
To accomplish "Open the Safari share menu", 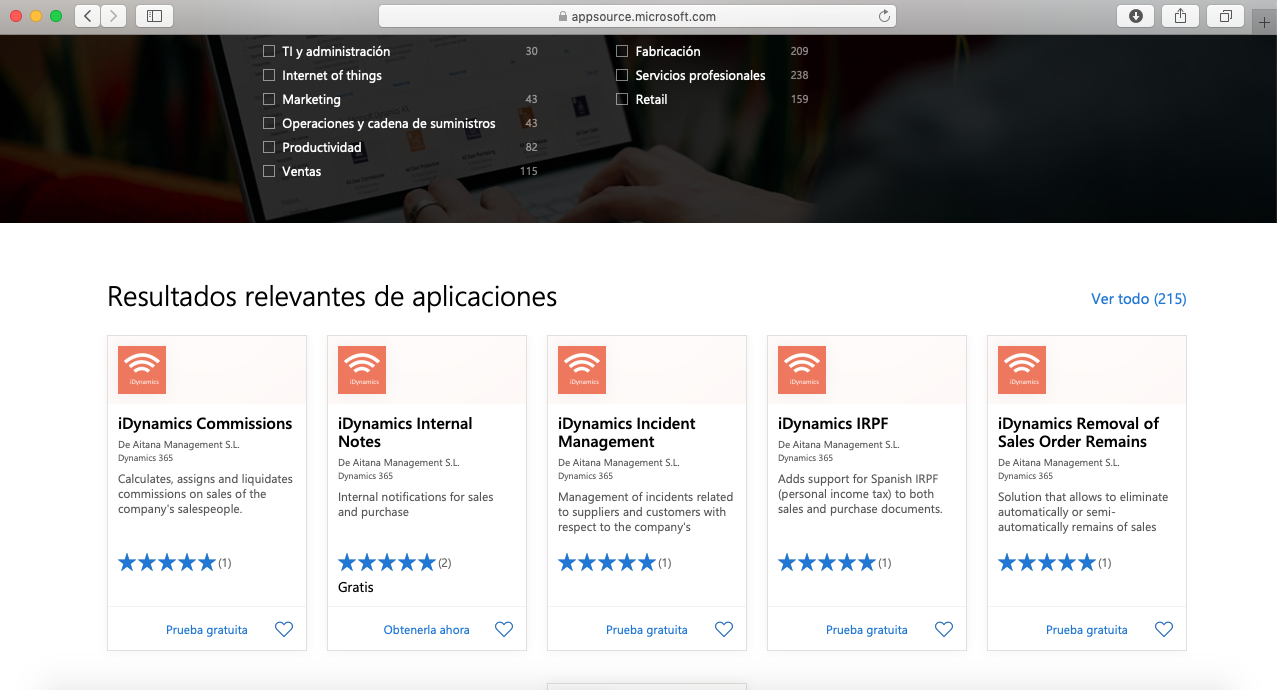I will pyautogui.click(x=1180, y=16).
